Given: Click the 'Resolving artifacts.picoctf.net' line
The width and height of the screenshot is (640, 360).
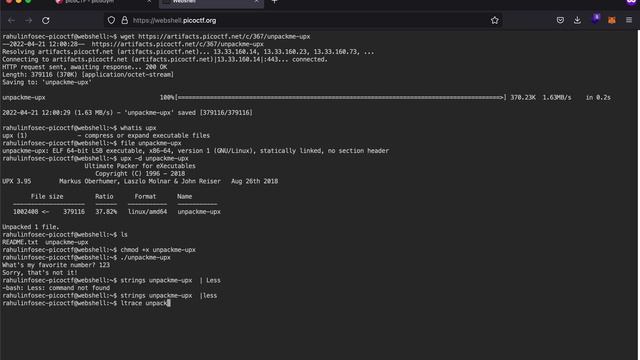Looking at the screenshot, I should point(188,52).
